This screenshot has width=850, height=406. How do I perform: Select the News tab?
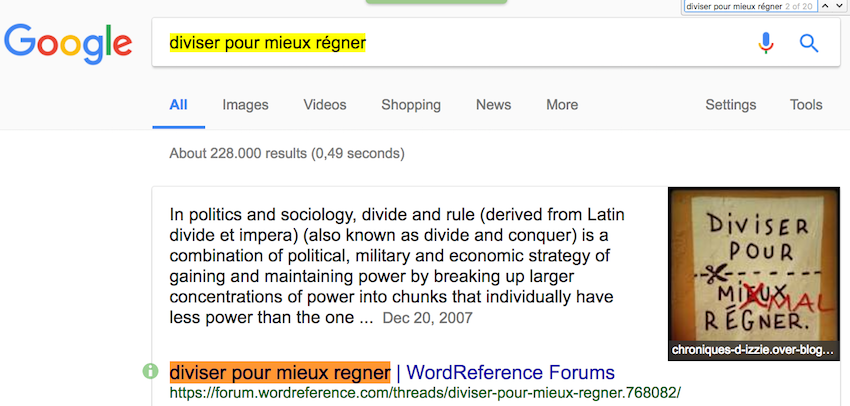[493, 105]
